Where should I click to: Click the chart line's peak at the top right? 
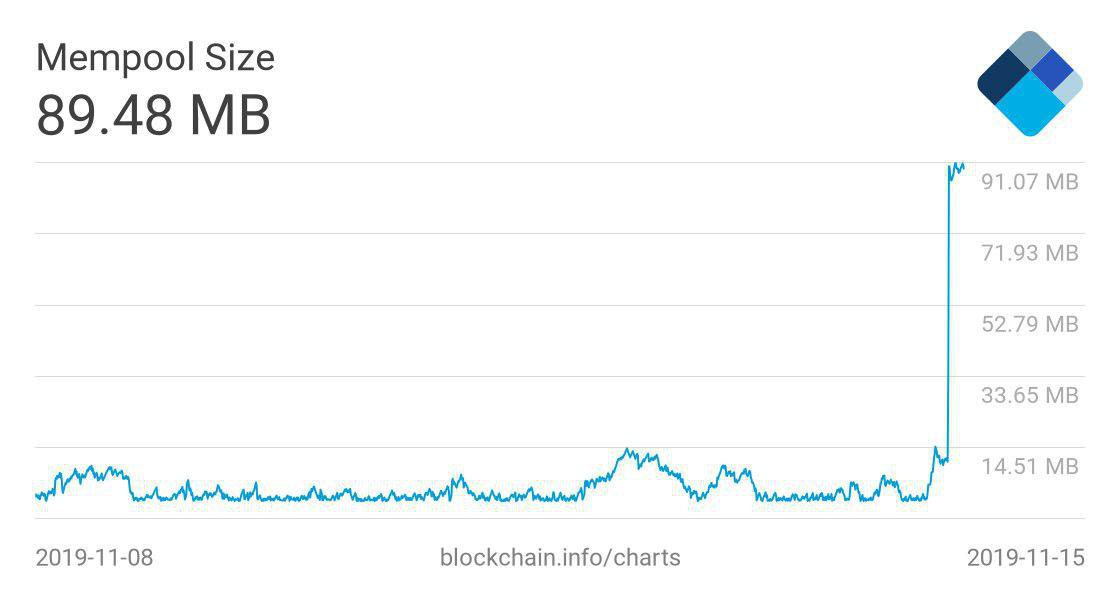coord(958,166)
